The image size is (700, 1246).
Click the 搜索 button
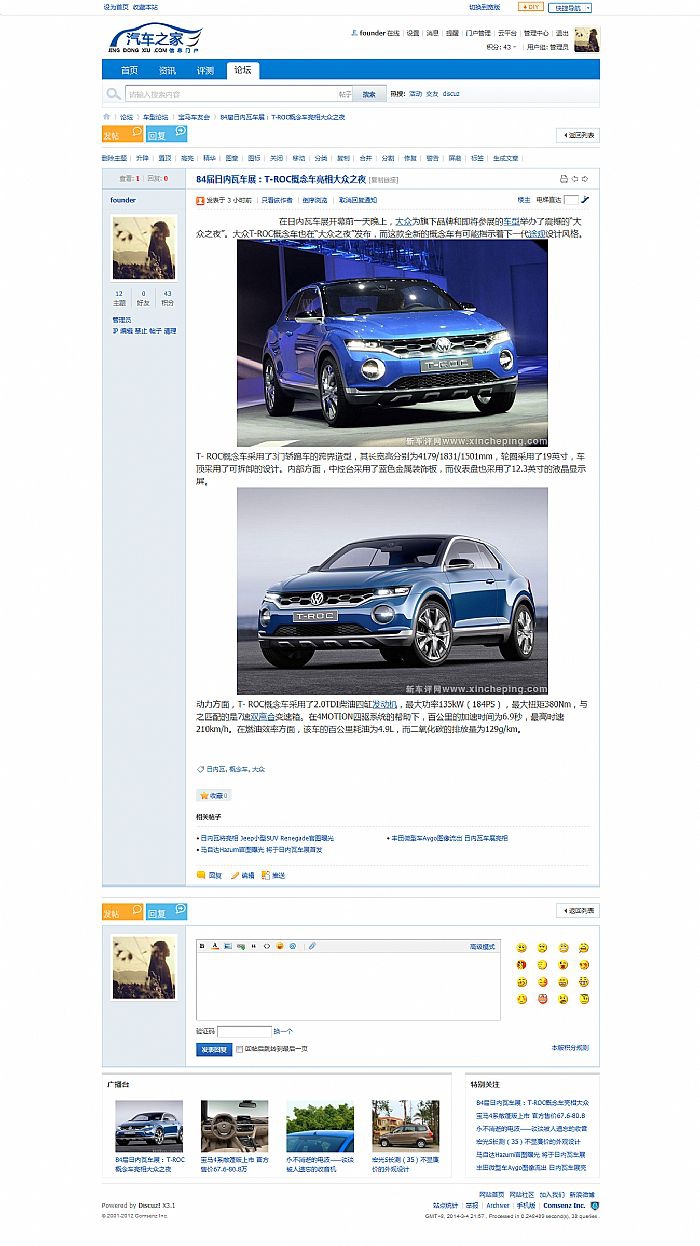pyautogui.click(x=370, y=94)
